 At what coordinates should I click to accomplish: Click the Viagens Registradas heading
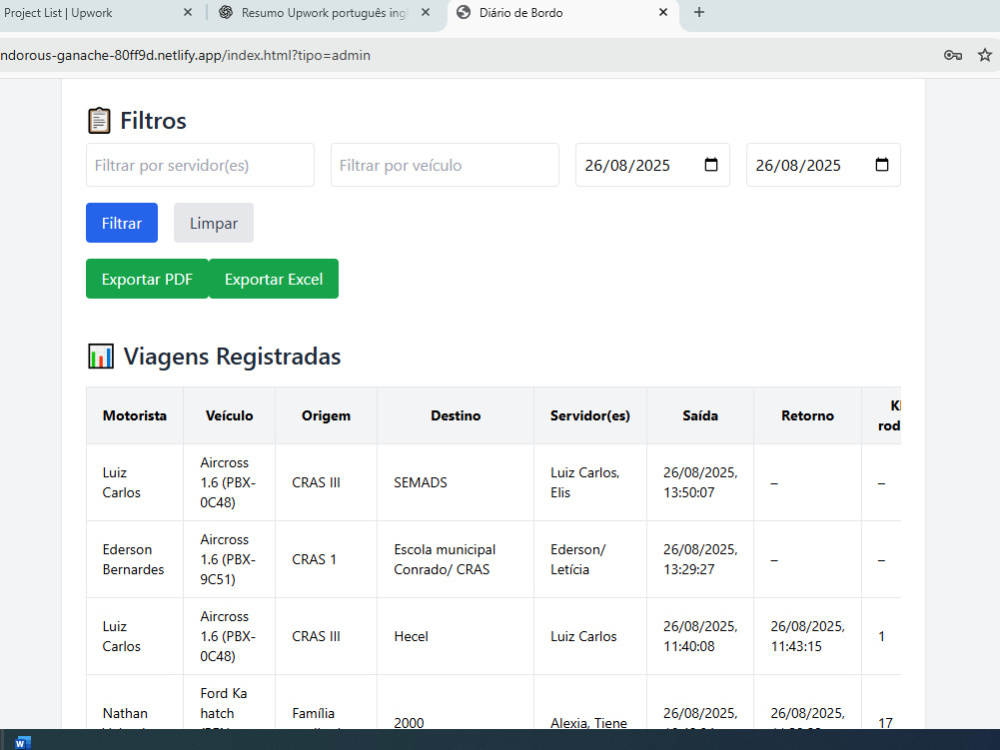232,357
